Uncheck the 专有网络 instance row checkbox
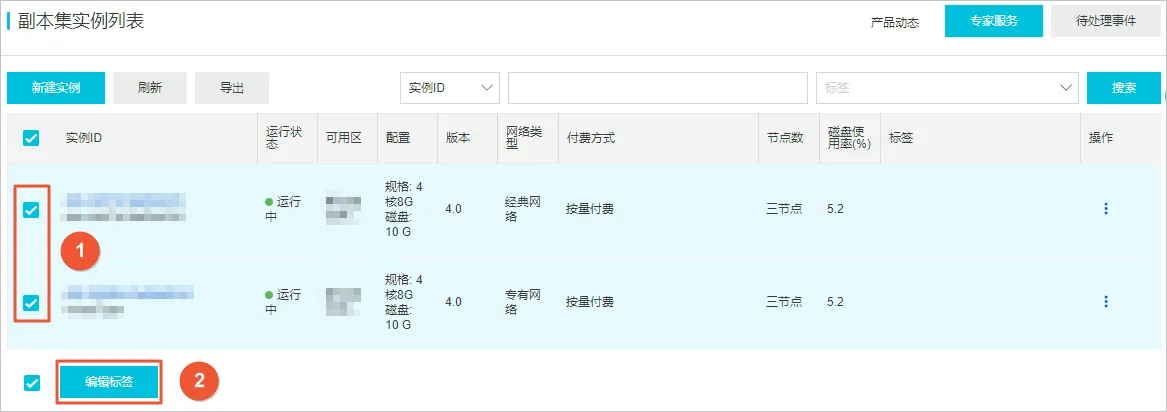Image resolution: width=1167 pixels, height=412 pixels. tap(31, 302)
